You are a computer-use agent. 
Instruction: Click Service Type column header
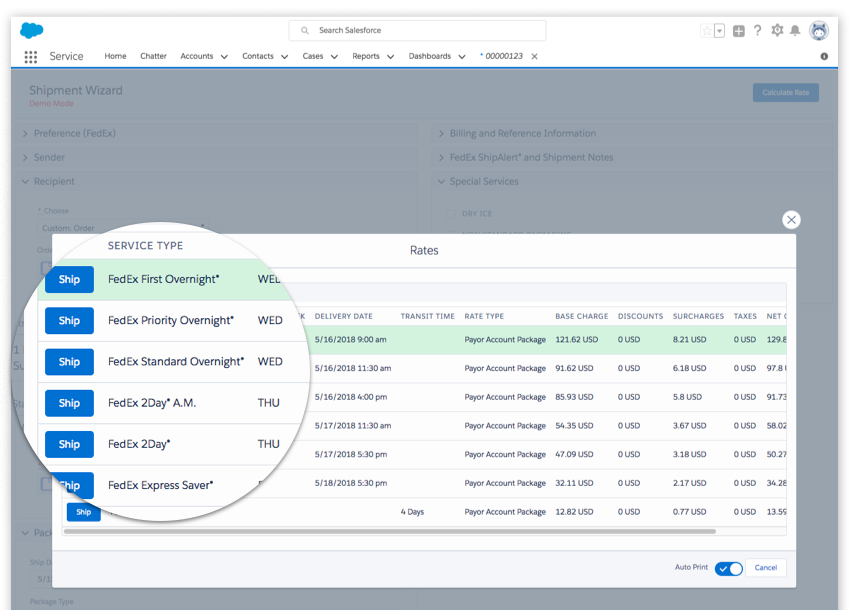click(145, 246)
